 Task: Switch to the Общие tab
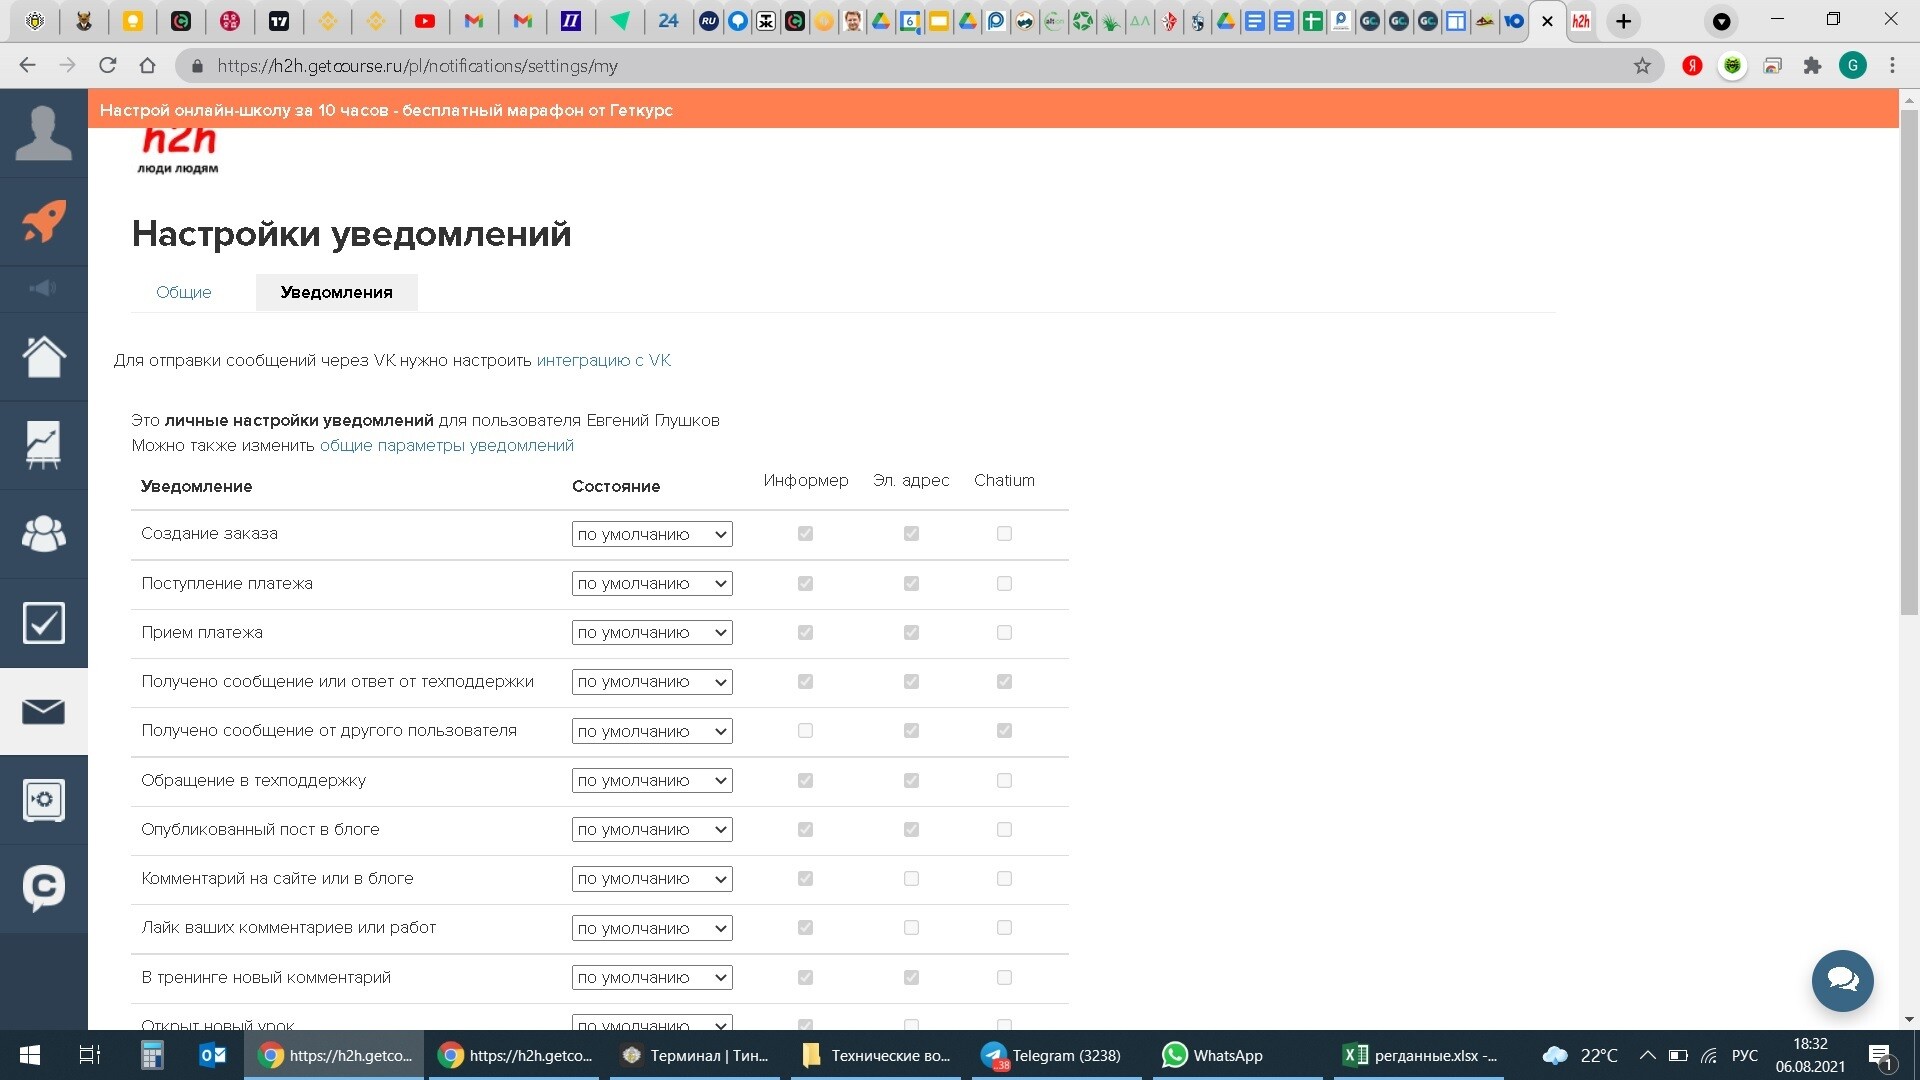184,292
